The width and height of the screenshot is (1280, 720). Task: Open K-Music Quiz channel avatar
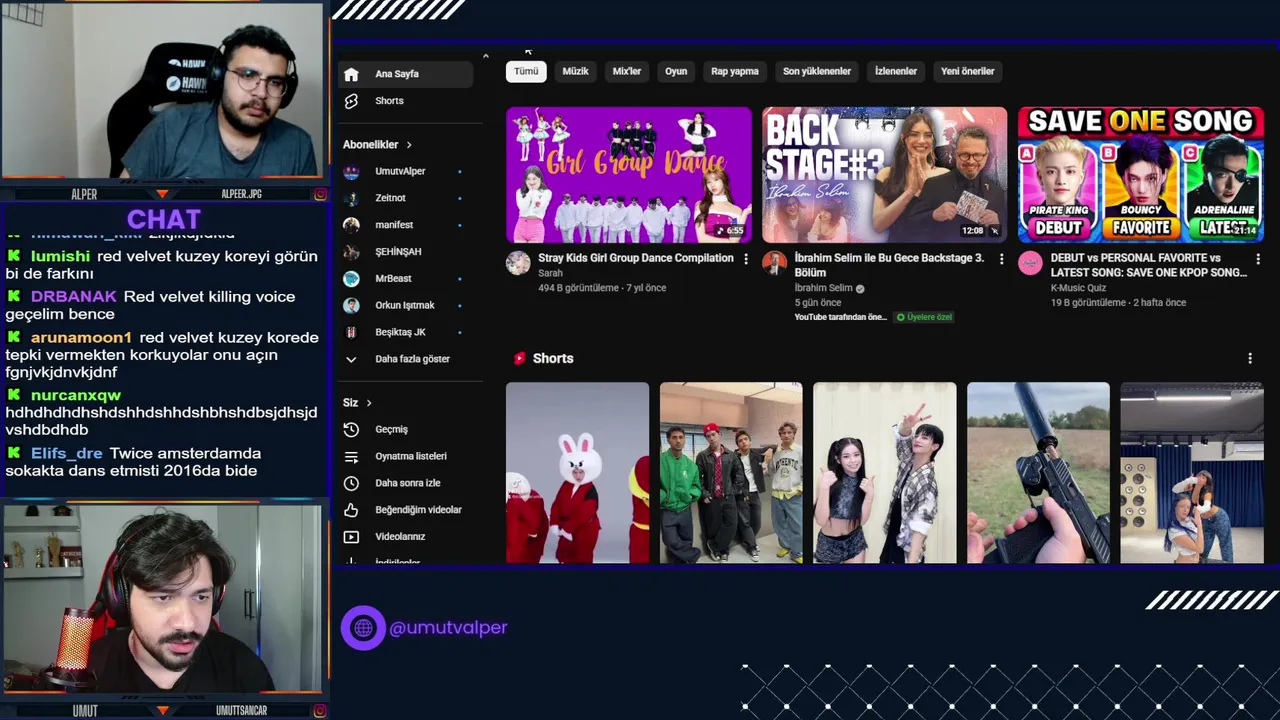(x=1030, y=263)
